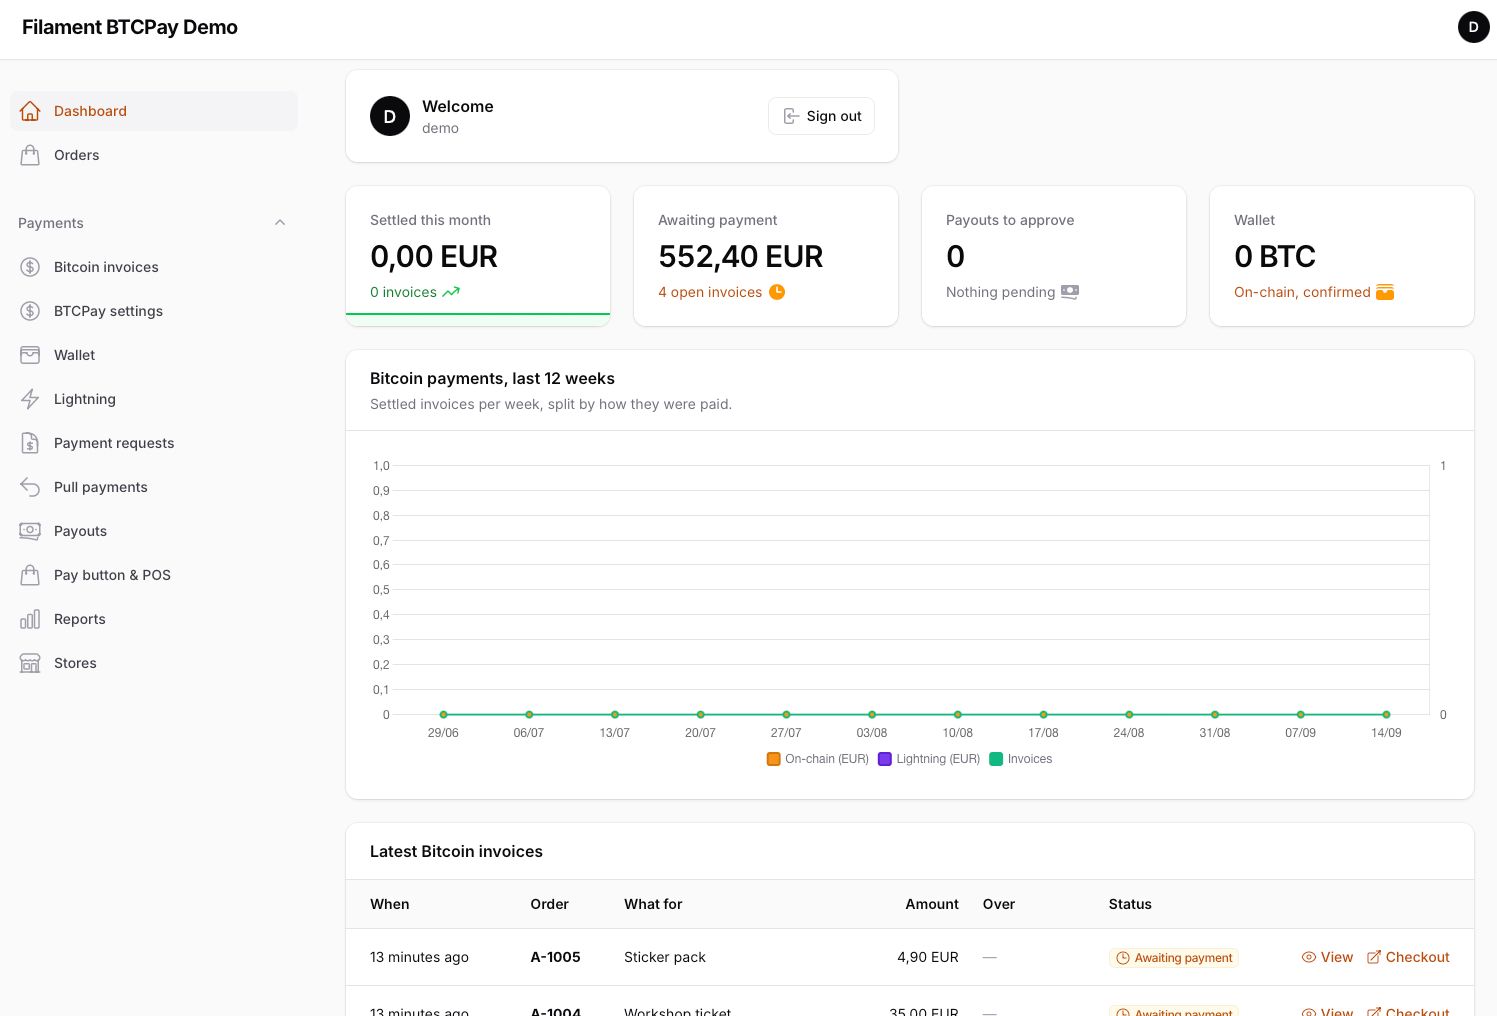Click the Lightning bolt icon
Viewport: 1497px width, 1016px height.
tap(30, 399)
